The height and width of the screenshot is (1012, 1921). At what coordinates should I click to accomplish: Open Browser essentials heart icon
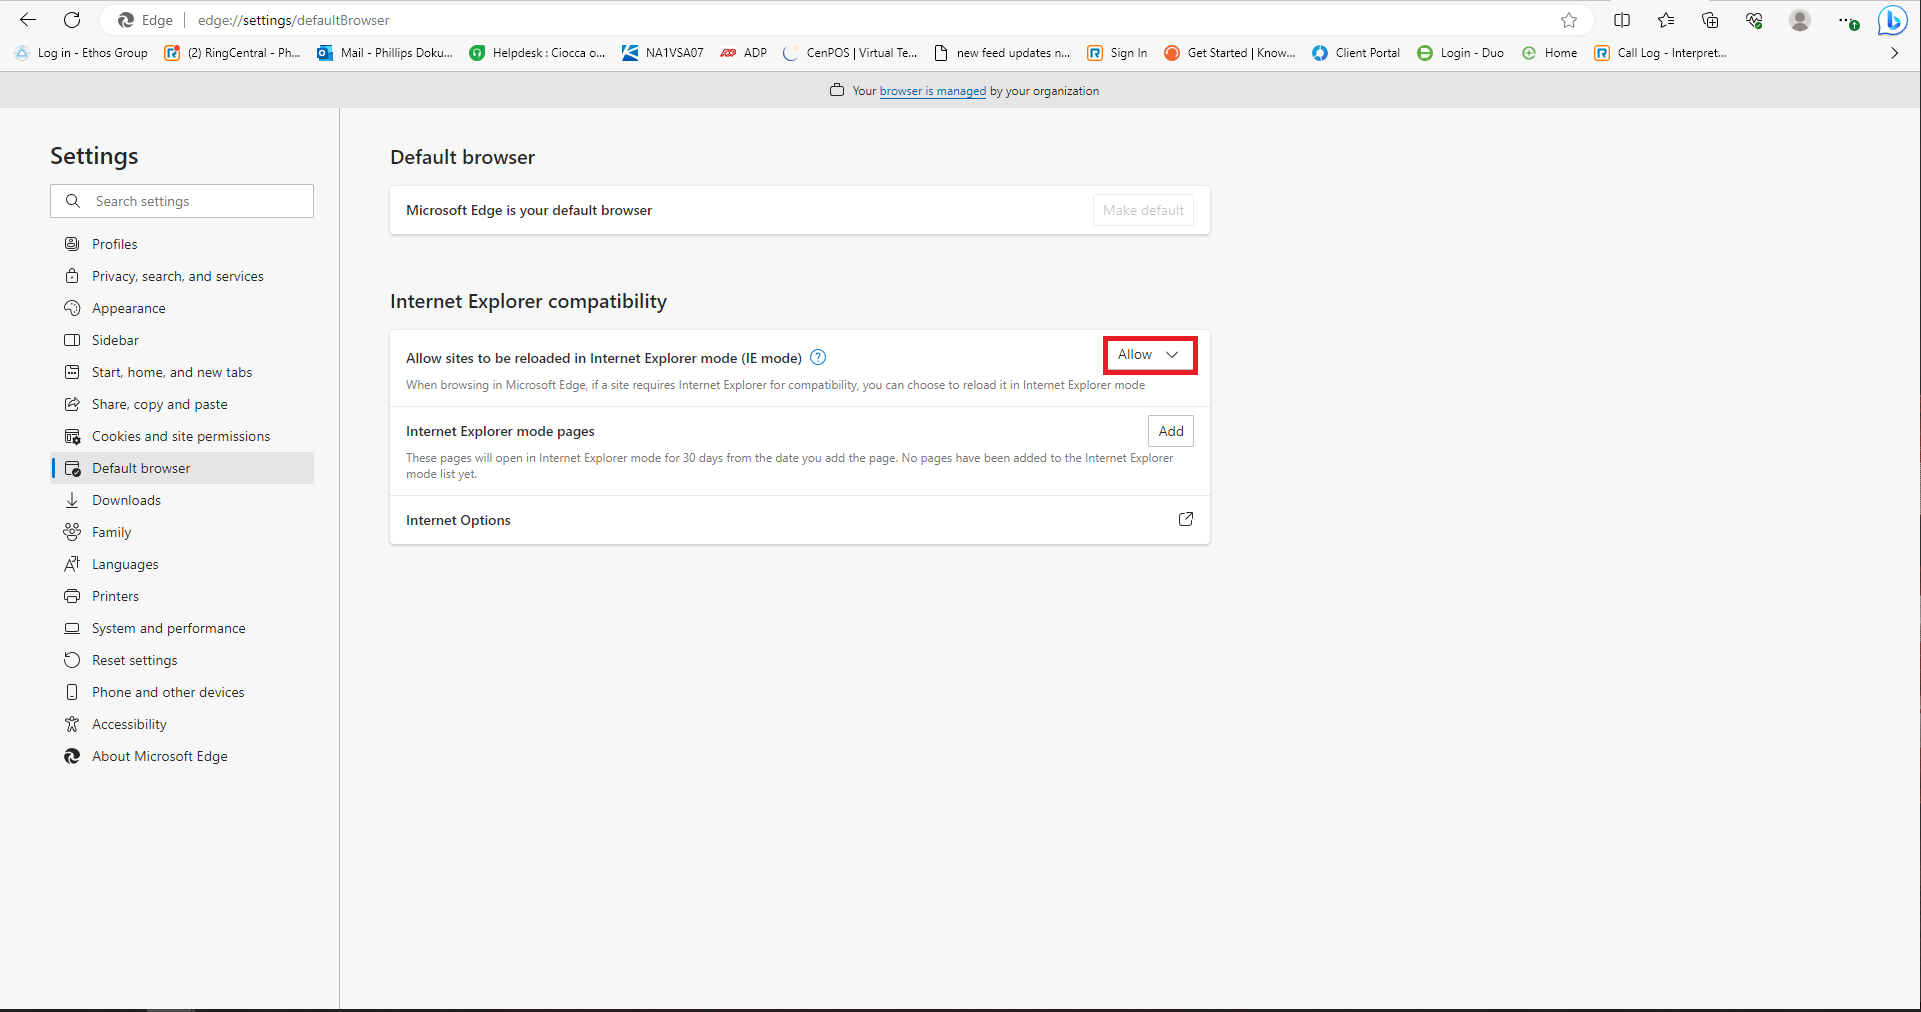click(1754, 20)
